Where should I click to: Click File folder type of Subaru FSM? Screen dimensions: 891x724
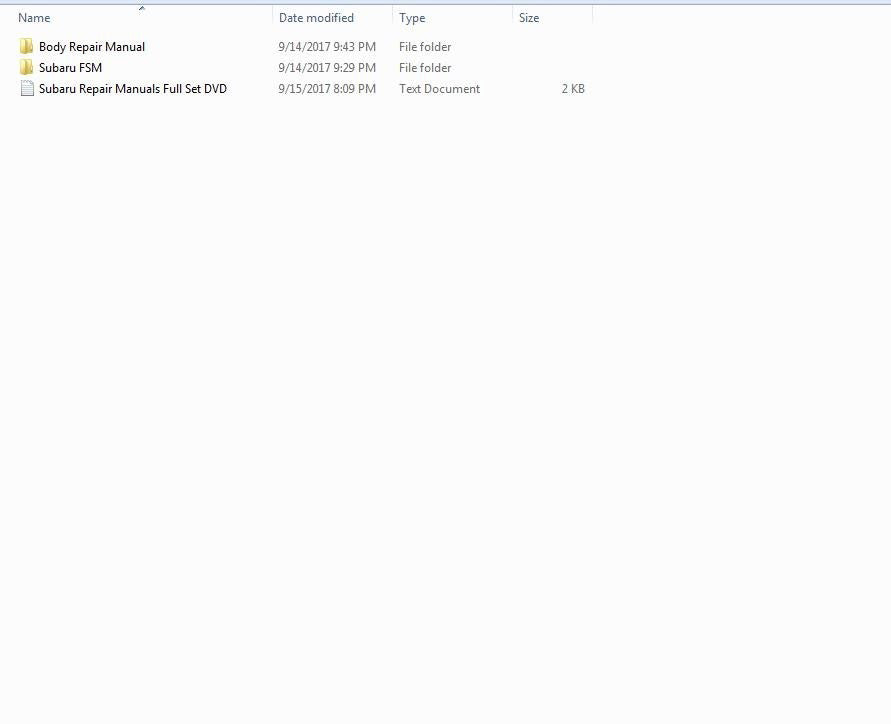(x=425, y=68)
